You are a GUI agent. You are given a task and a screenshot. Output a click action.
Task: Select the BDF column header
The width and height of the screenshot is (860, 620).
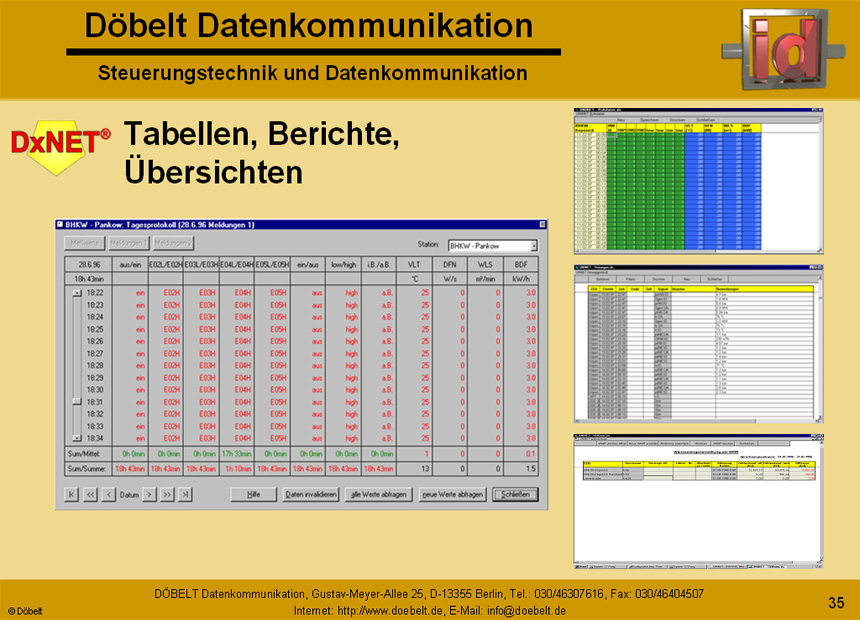pos(521,264)
